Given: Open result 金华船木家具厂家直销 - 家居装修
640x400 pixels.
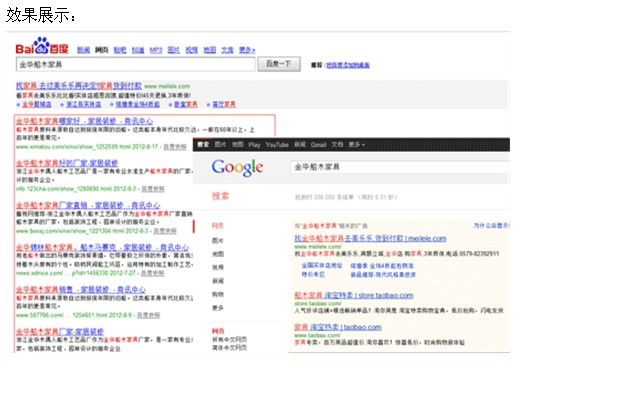Looking at the screenshot, I should [x=88, y=205].
